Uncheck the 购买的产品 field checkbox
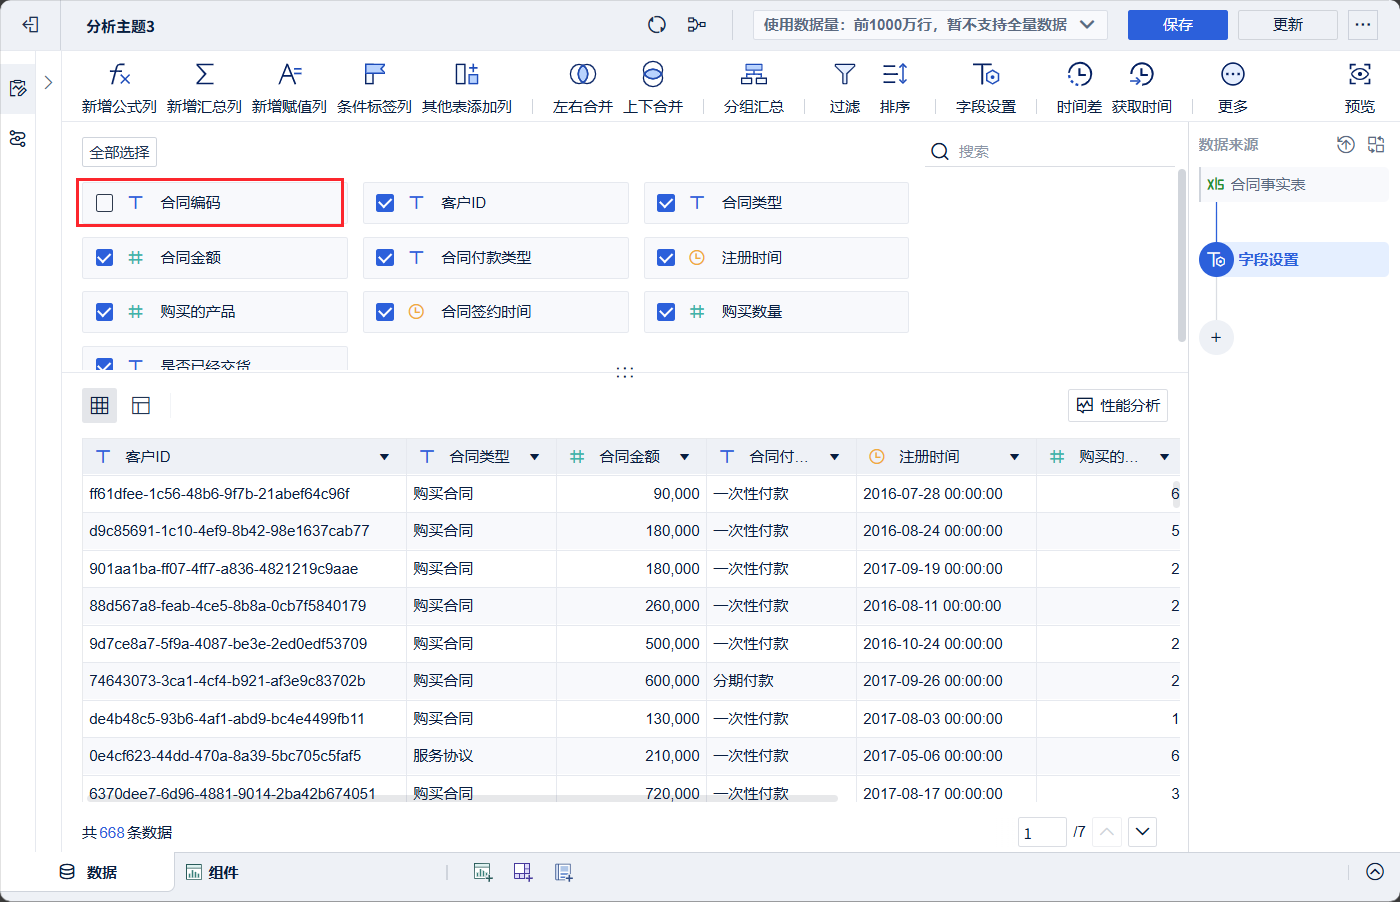 pos(104,312)
